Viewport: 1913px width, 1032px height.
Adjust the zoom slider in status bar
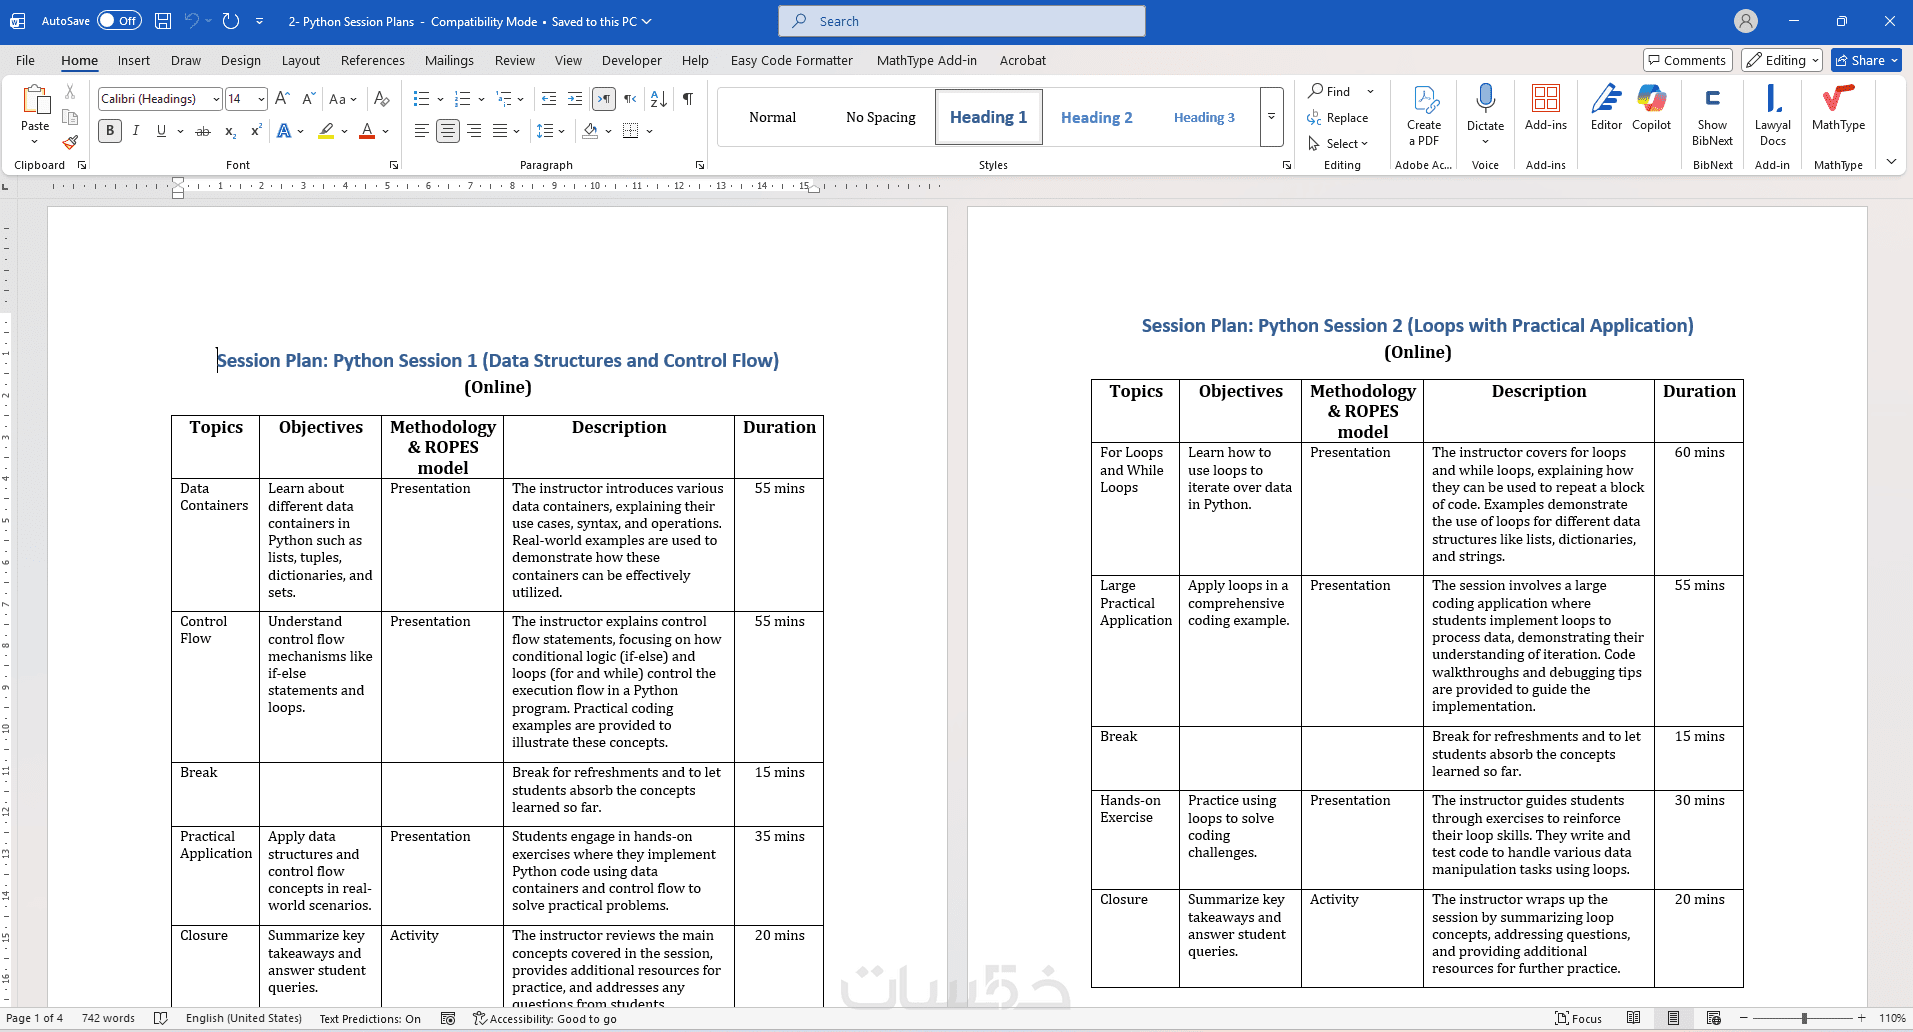tap(1803, 1018)
